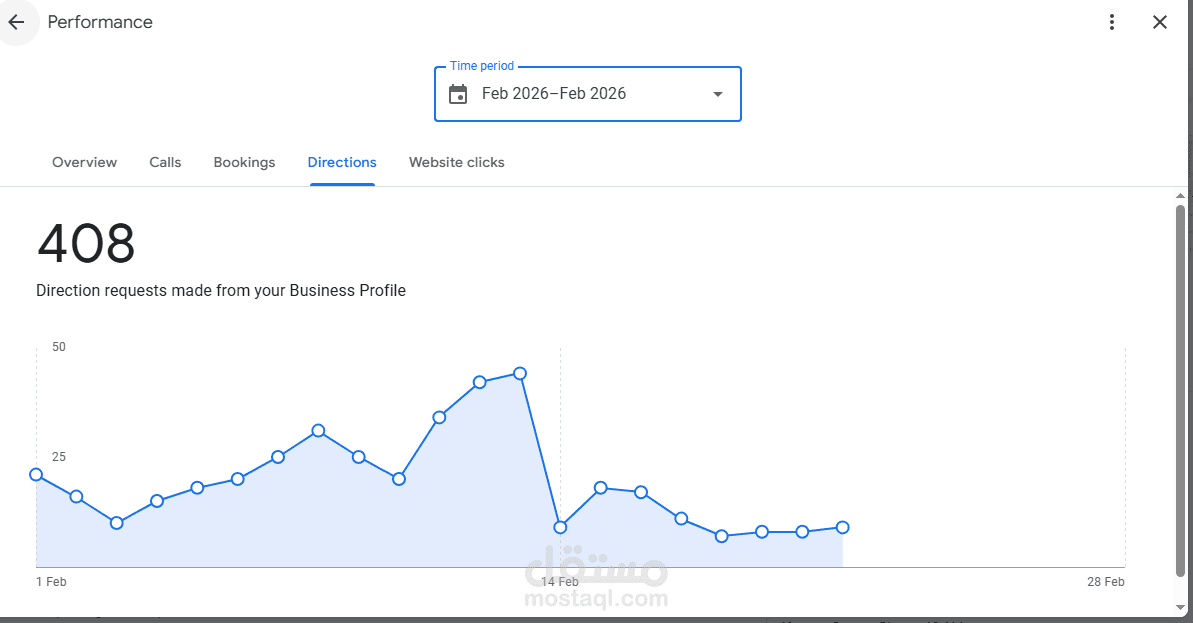Open the Calls tab

165,162
